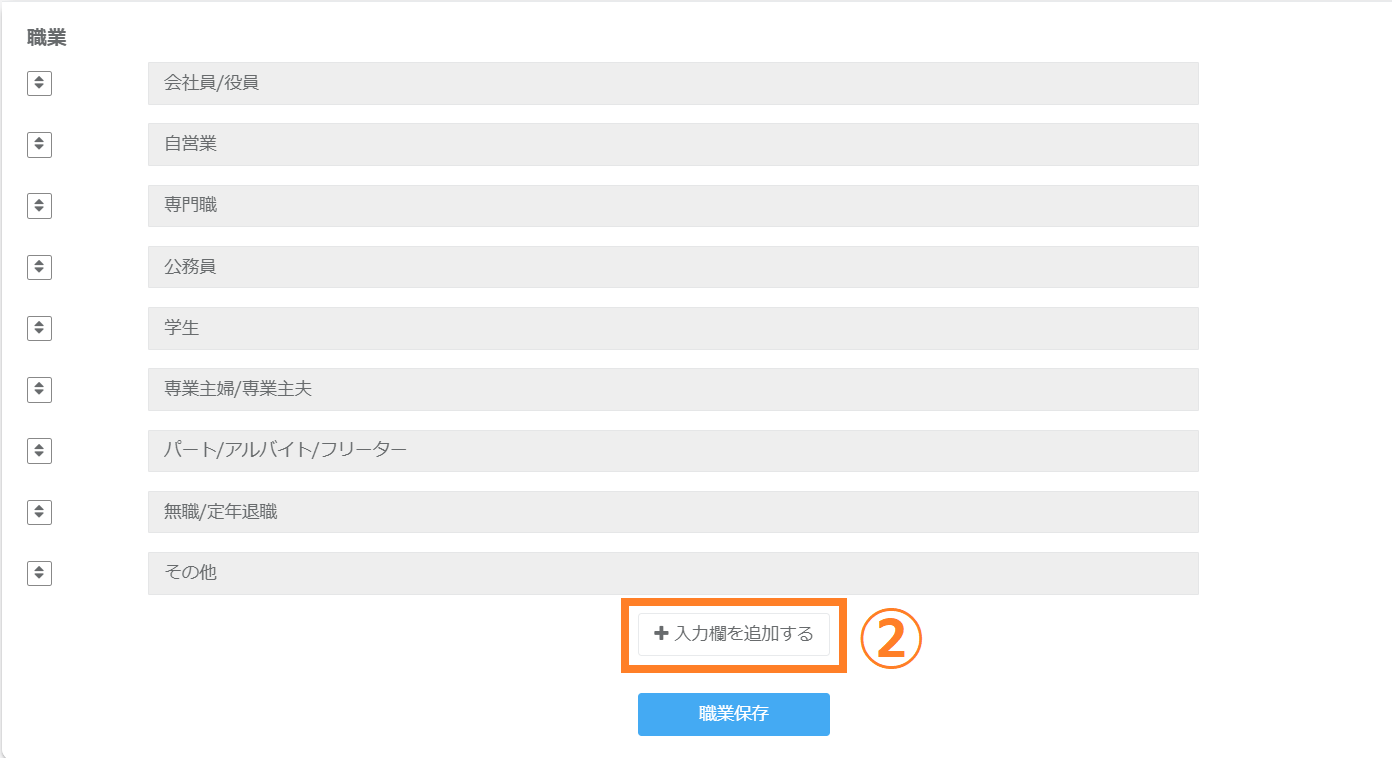
Task: Click the 無職/定年退職 text field
Action: click(x=673, y=512)
